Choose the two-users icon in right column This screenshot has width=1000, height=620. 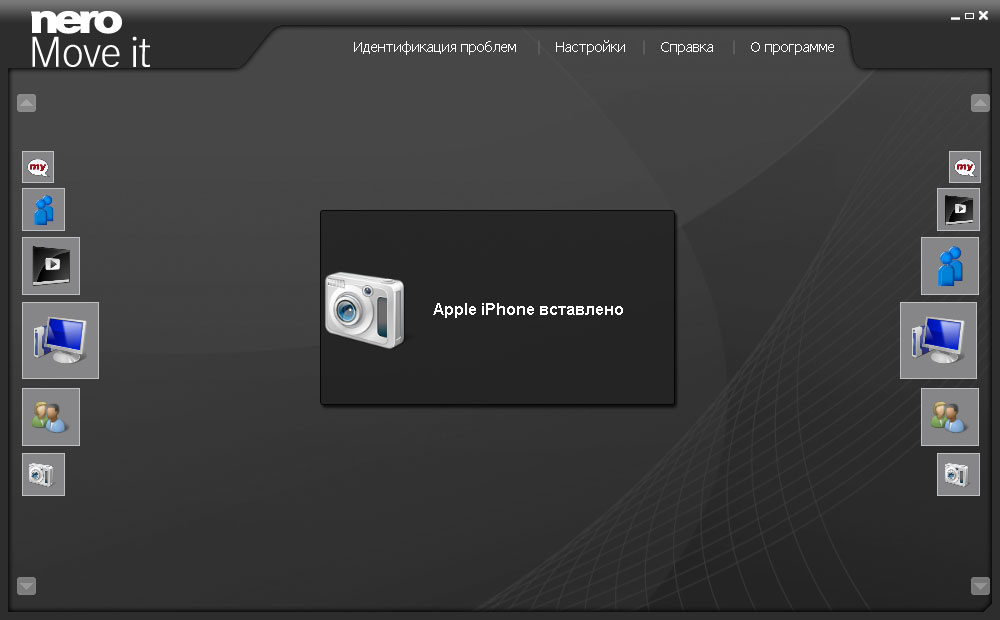(950, 417)
